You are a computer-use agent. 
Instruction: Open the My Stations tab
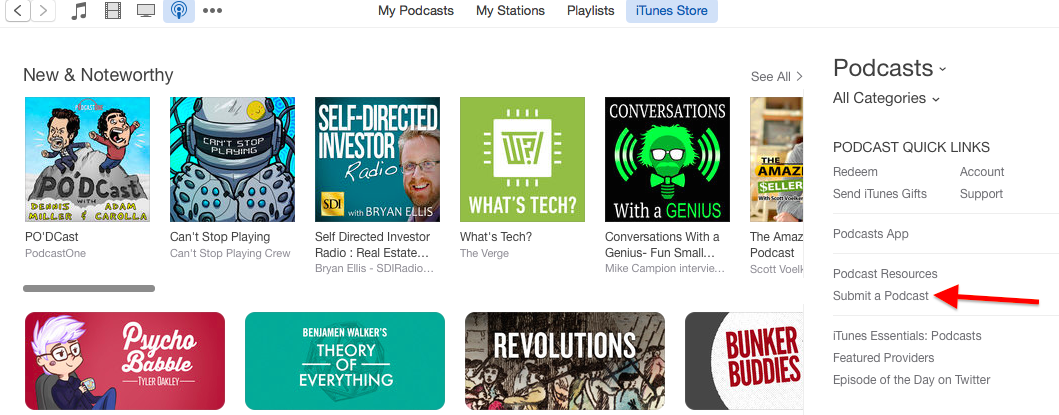[510, 11]
